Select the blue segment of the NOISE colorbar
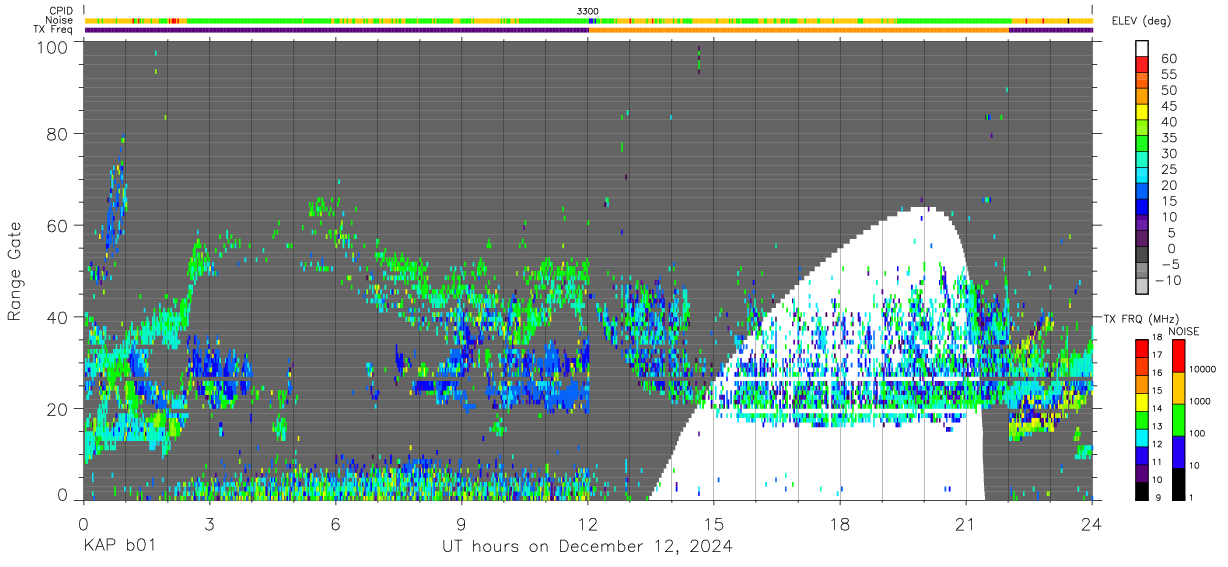This screenshot has width=1228, height=567. point(1179,452)
